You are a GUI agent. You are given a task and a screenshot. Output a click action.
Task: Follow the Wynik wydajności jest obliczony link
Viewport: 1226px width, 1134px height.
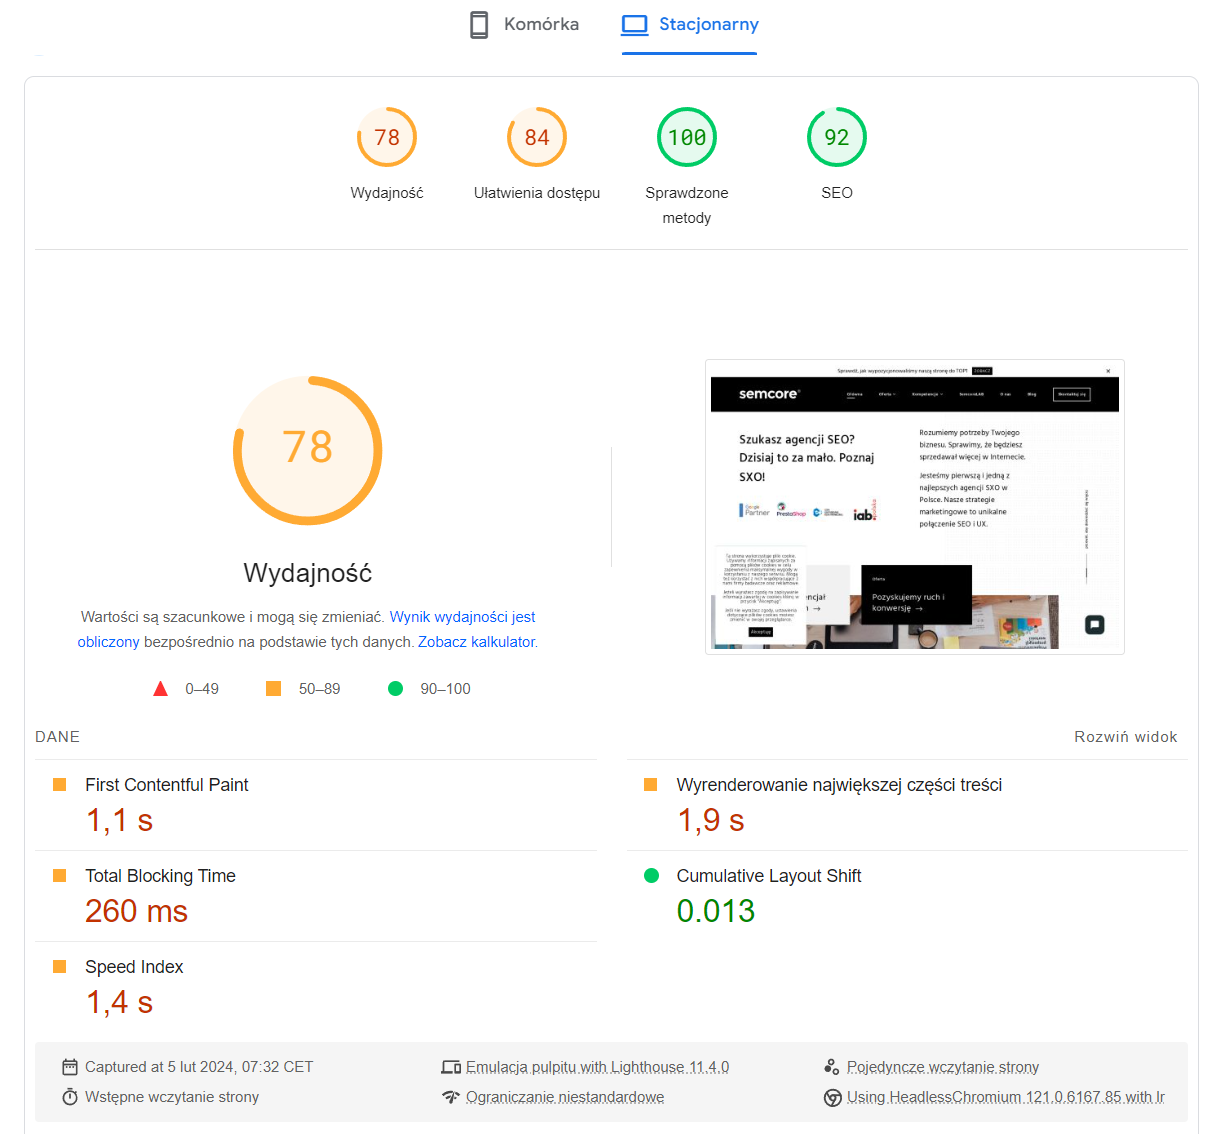306,629
